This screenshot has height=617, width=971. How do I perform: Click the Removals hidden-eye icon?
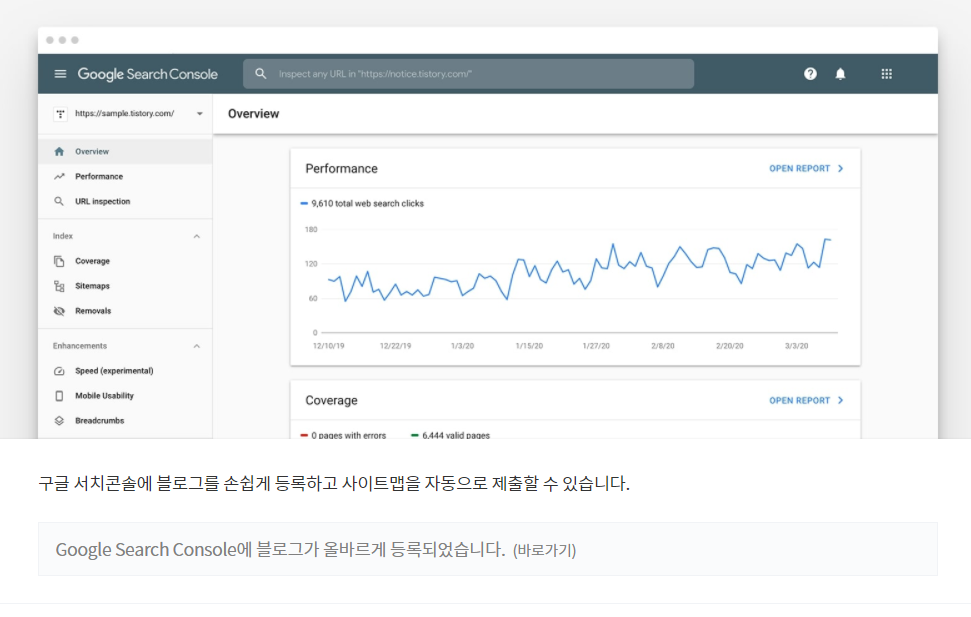point(59,311)
